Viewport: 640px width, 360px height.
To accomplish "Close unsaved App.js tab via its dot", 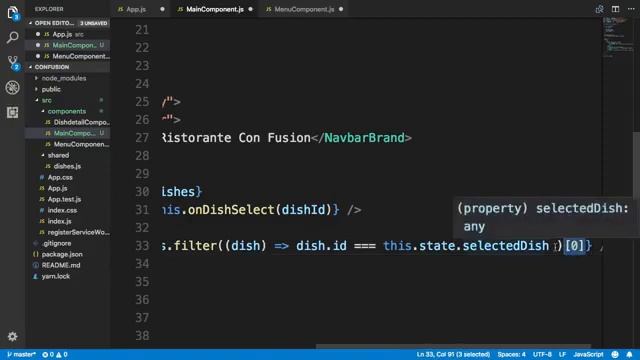I will (162, 9).
